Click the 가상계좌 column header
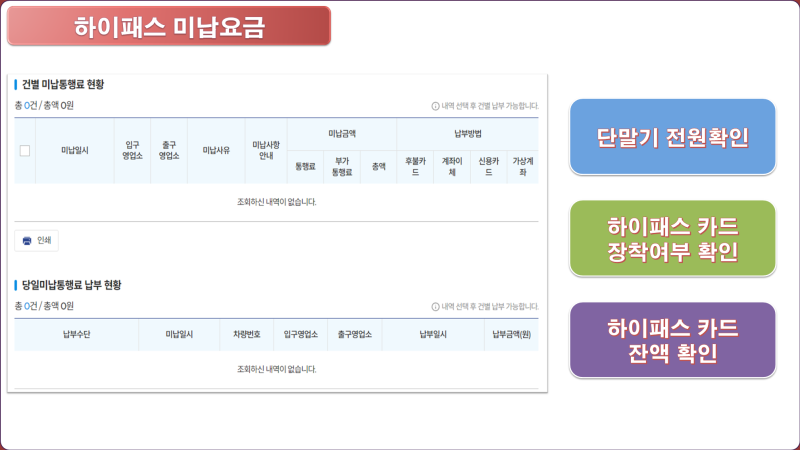The width and height of the screenshot is (800, 450). click(522, 167)
